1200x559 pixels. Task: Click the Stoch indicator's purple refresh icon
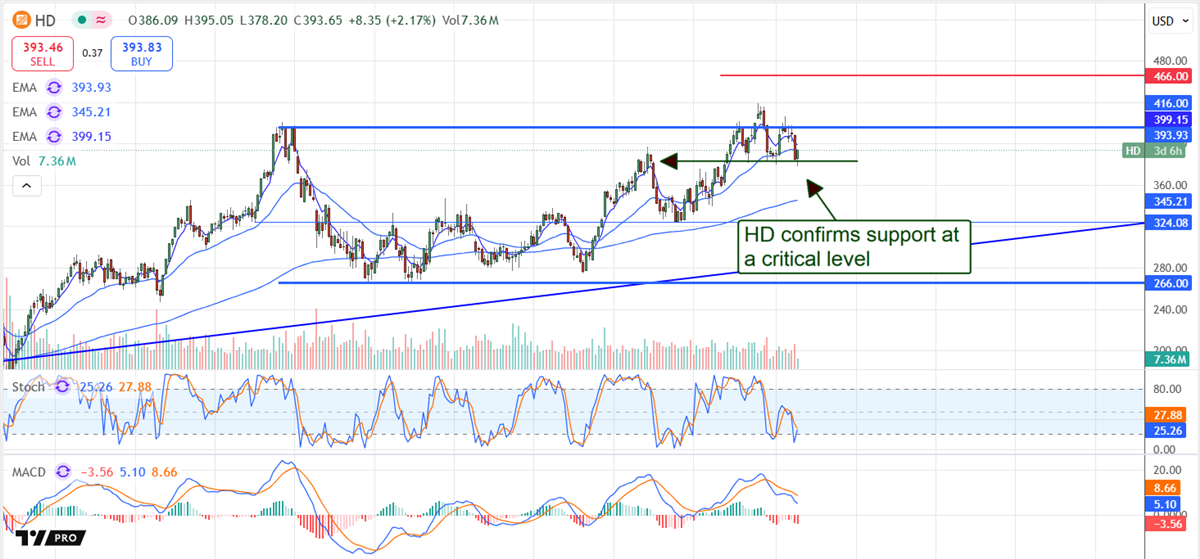[x=63, y=386]
